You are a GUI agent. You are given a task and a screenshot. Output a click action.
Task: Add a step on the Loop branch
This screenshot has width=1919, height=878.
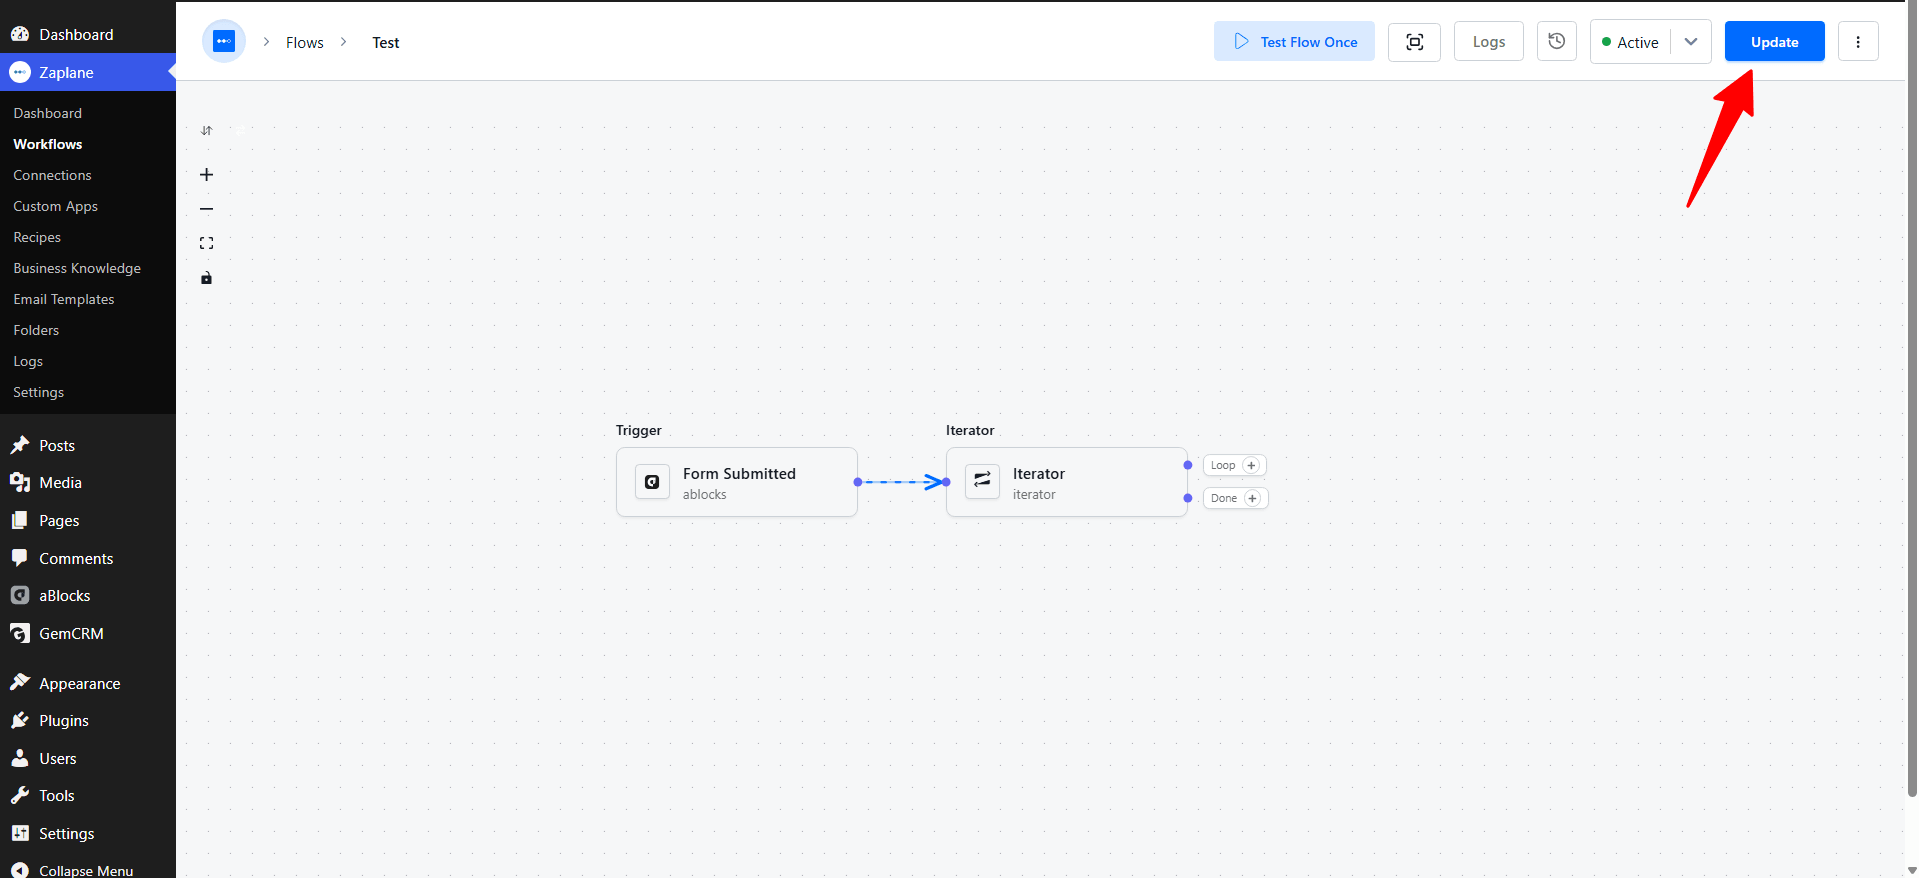click(x=1251, y=465)
